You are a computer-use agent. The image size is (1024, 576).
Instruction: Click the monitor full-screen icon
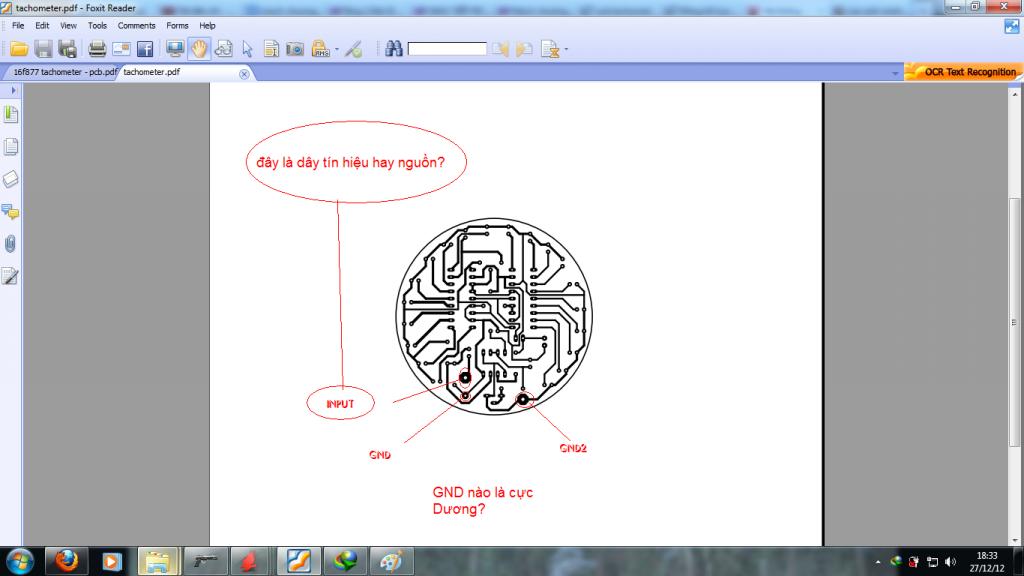click(x=174, y=49)
